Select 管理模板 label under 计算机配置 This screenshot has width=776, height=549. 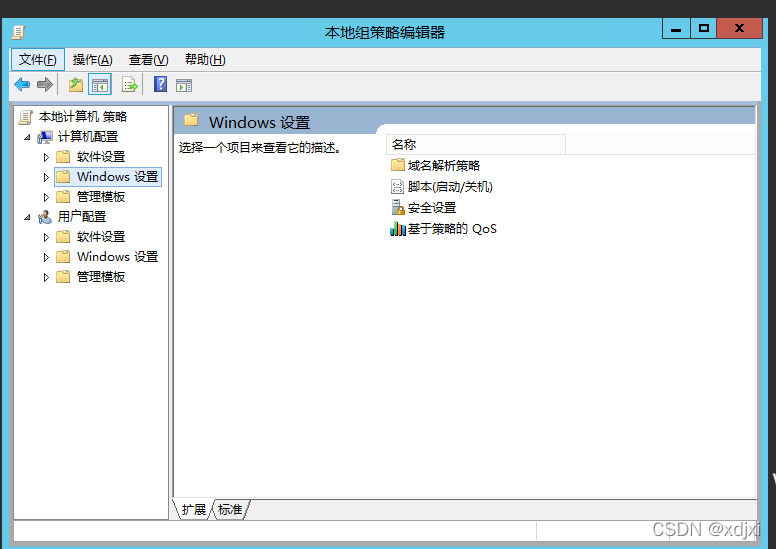tap(101, 197)
